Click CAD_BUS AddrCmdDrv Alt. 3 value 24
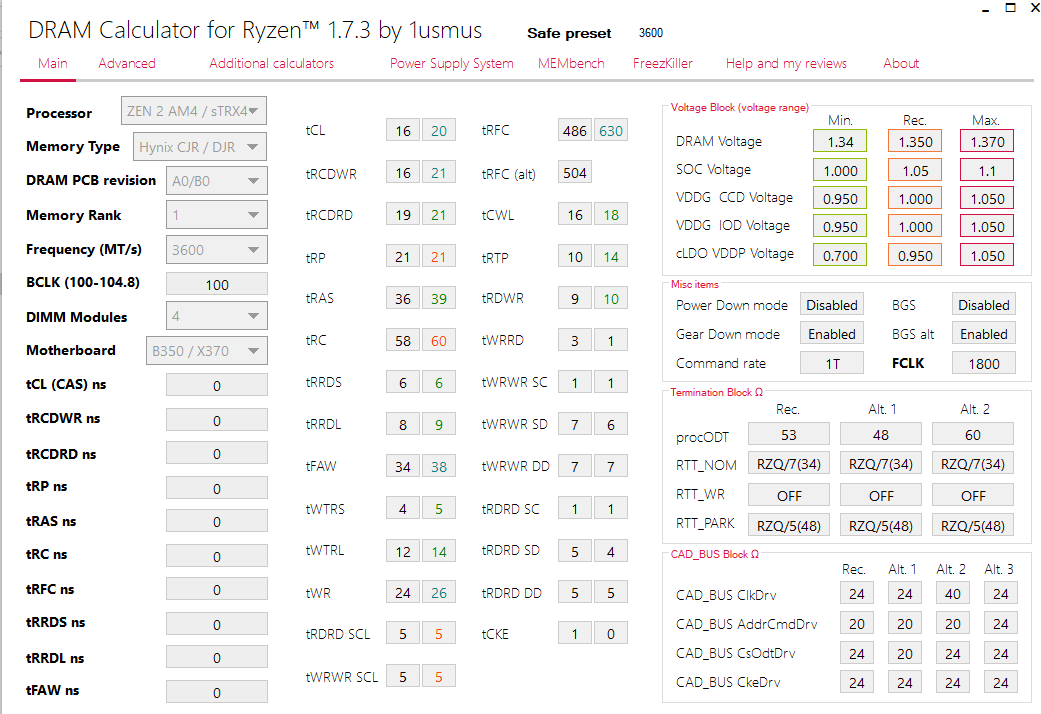Screen dimensions: 1041x714 [x=1001, y=624]
